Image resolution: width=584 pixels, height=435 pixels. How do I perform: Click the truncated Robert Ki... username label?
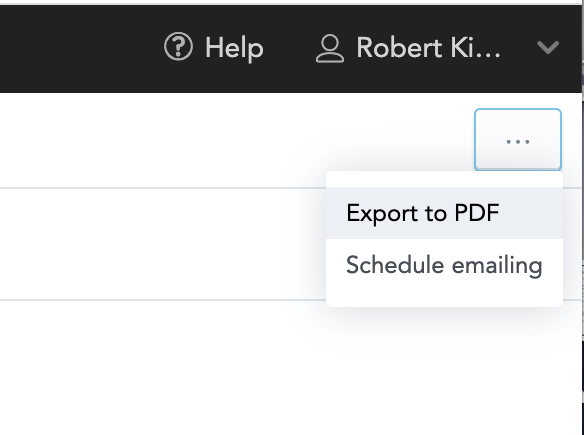click(428, 48)
